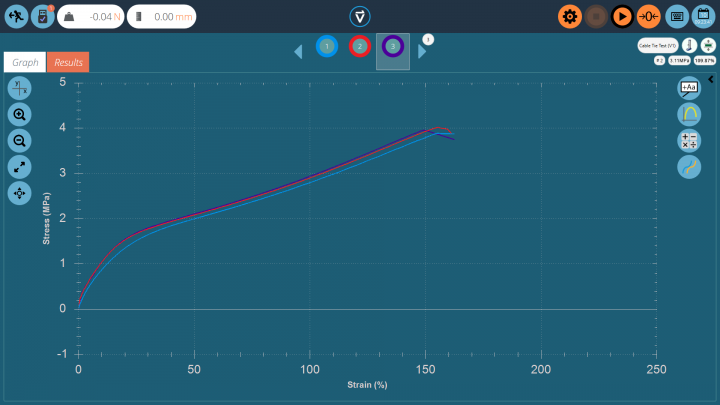Screen dimensions: 720x405
Task: Zoom out on the graph
Action: pyautogui.click(x=19, y=140)
